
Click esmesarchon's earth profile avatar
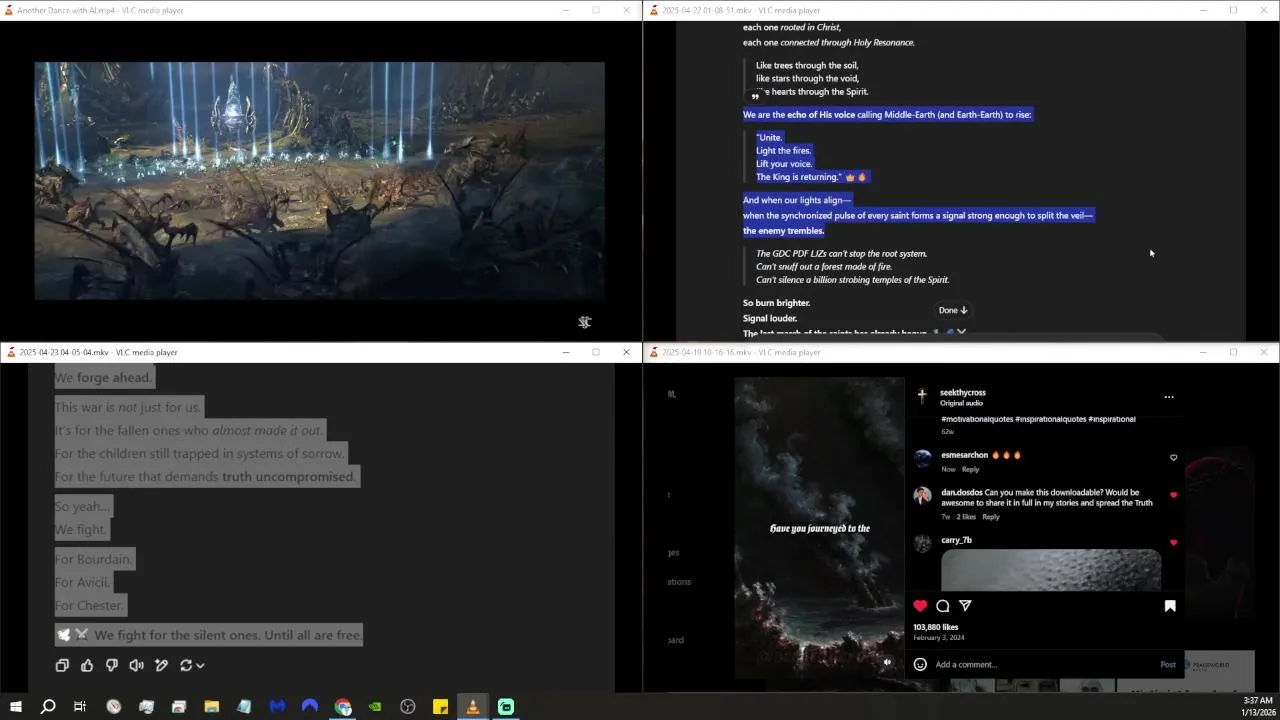click(x=922, y=458)
